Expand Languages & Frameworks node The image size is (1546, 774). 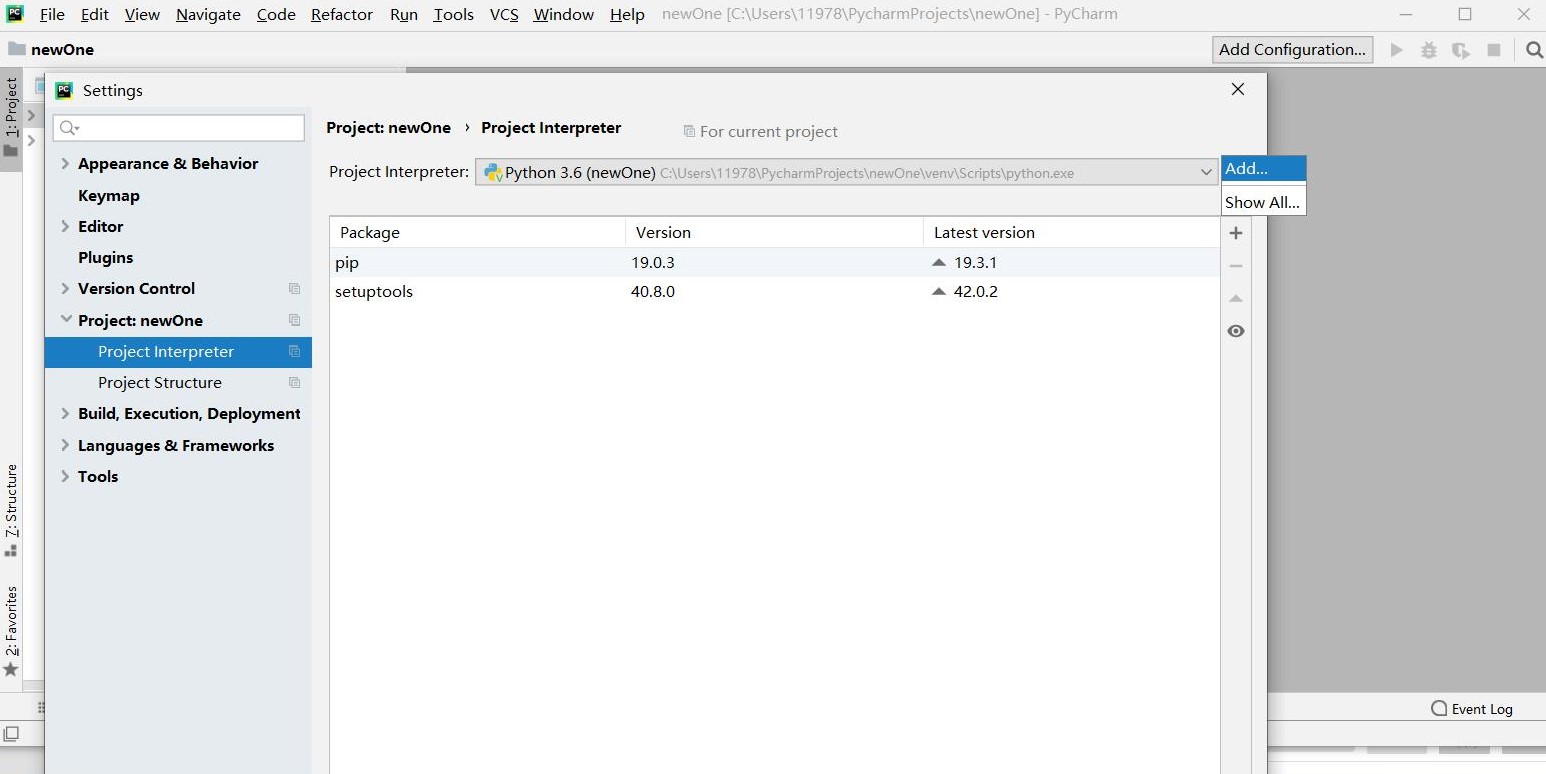point(65,446)
